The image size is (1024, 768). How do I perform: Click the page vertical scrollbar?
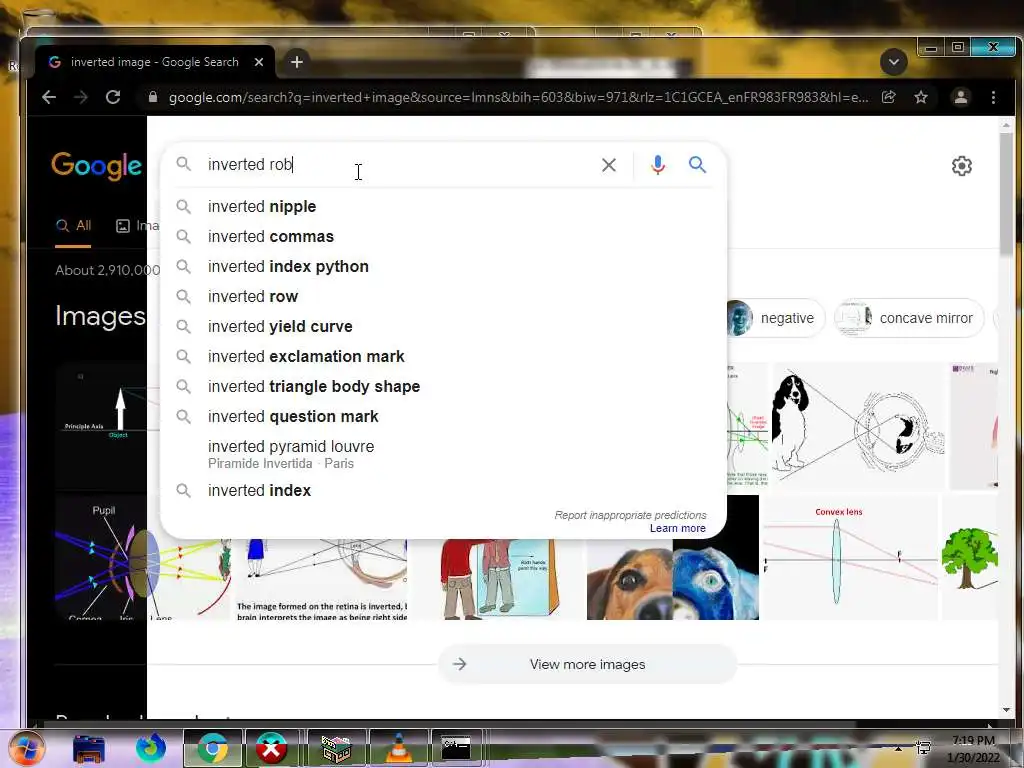1006,196
